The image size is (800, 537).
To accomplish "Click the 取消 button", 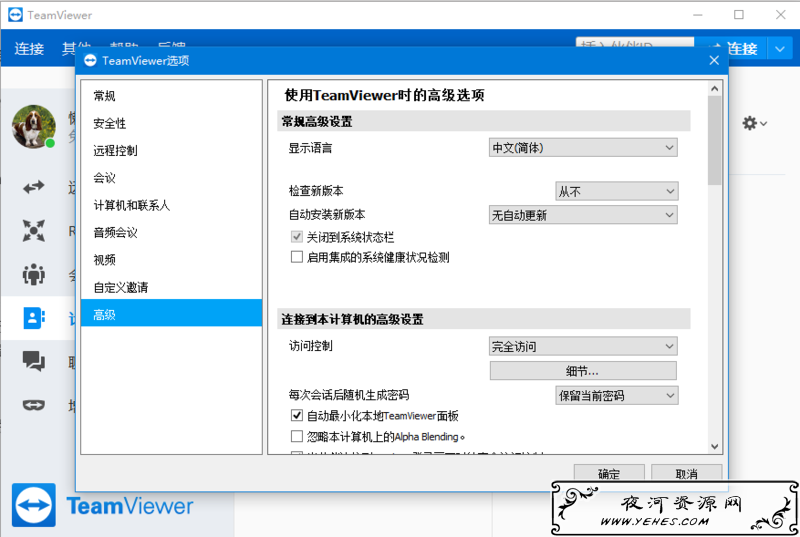I will (x=686, y=473).
